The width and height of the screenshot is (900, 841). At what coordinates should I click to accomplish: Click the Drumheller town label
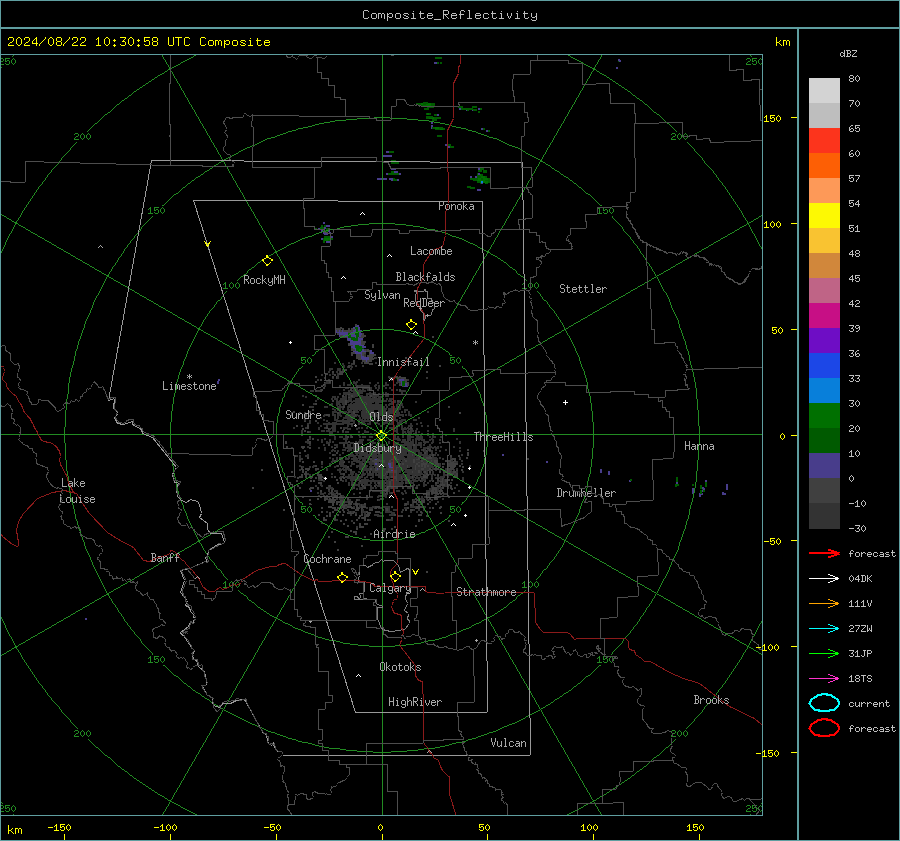coord(586,493)
